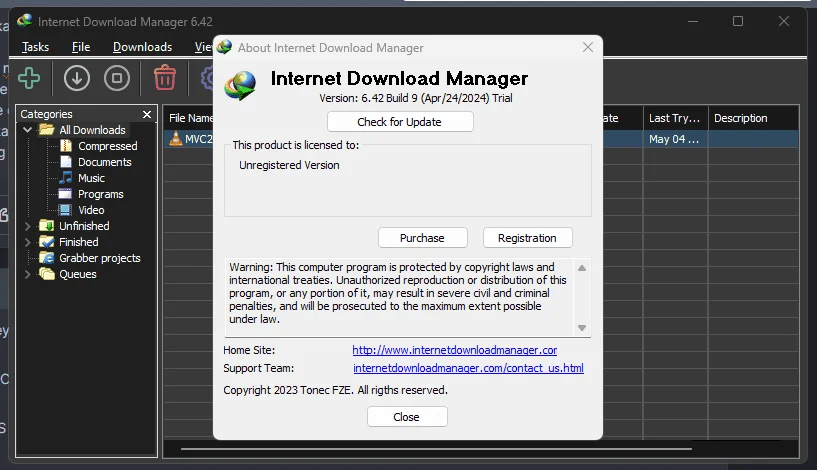
Task: Select the Programs category
Action: tap(101, 194)
